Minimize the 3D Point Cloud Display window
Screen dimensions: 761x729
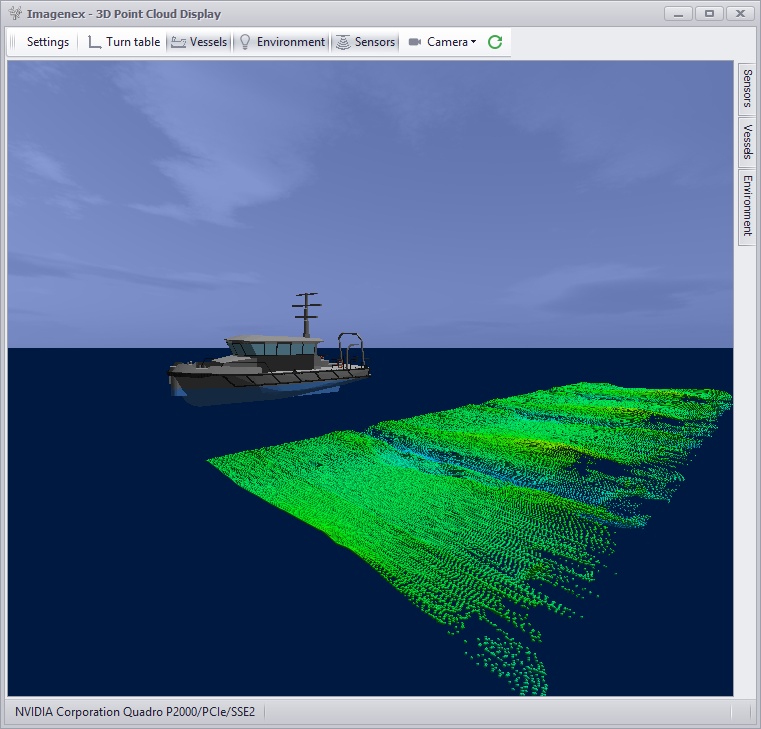[x=679, y=13]
